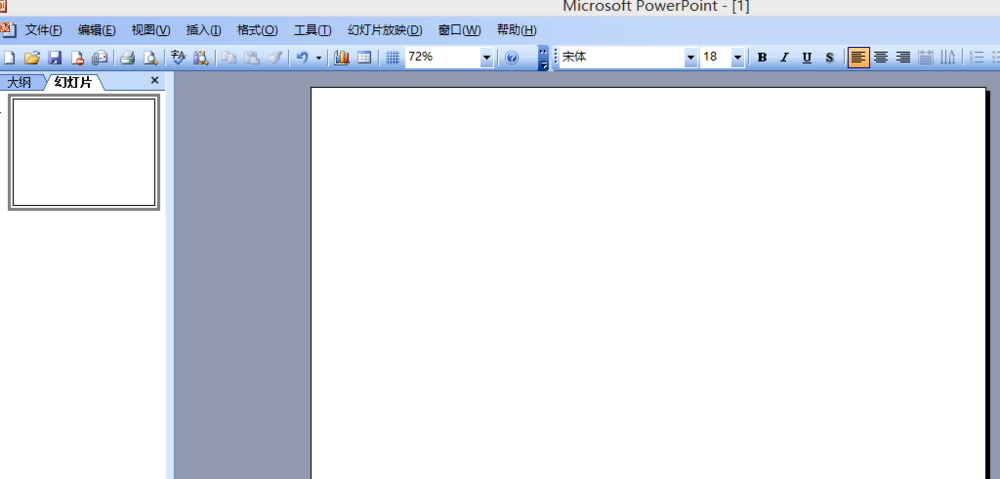
Task: Open the 插入(I) menu
Action: (x=203, y=30)
